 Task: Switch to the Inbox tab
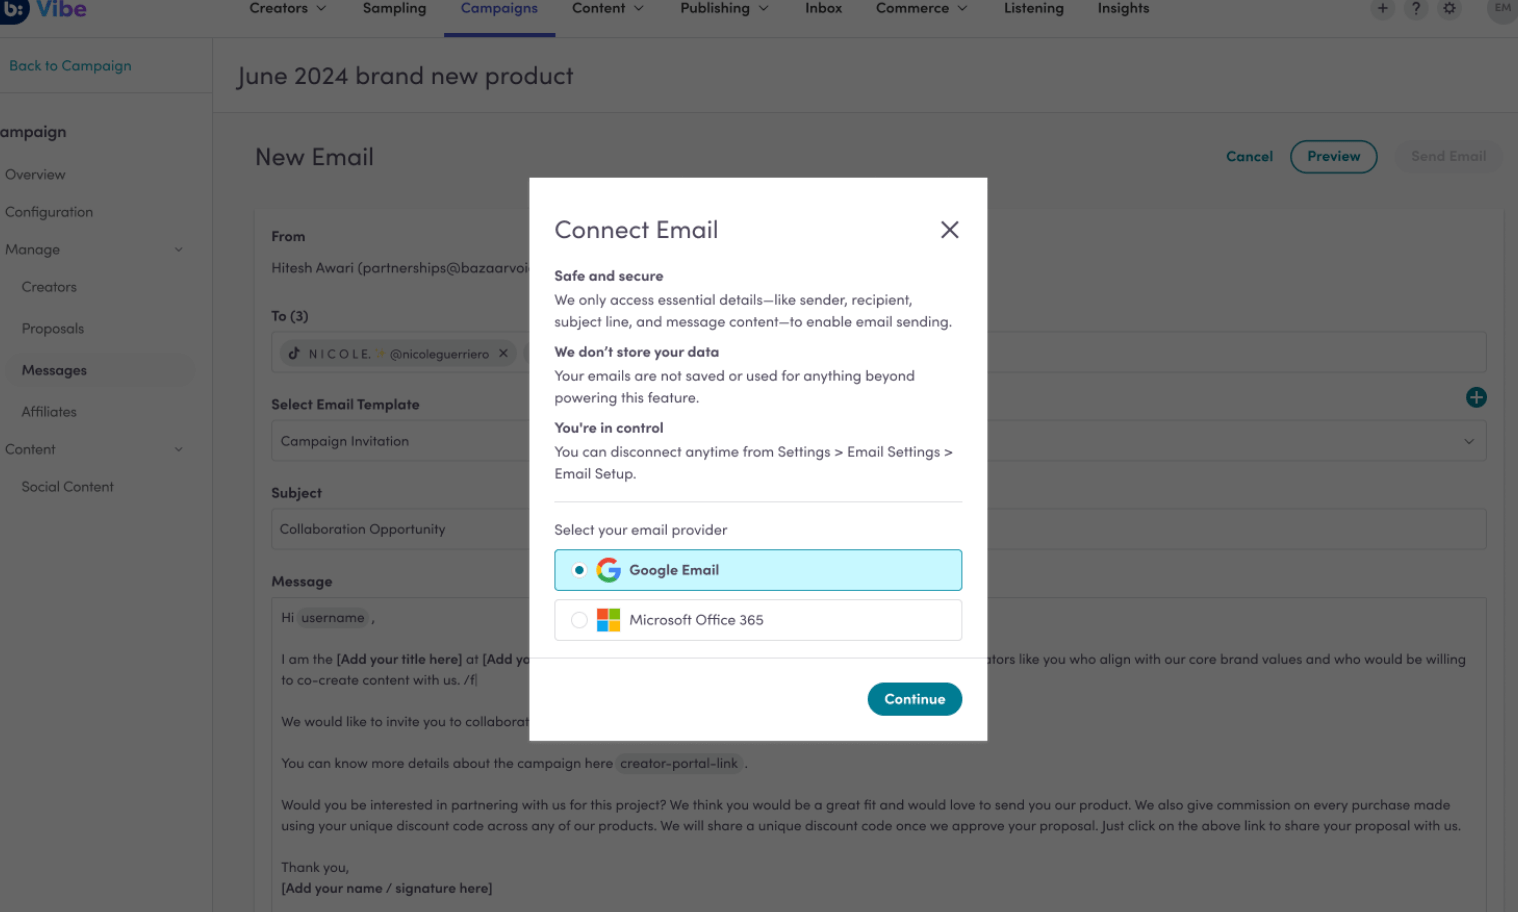pos(823,9)
